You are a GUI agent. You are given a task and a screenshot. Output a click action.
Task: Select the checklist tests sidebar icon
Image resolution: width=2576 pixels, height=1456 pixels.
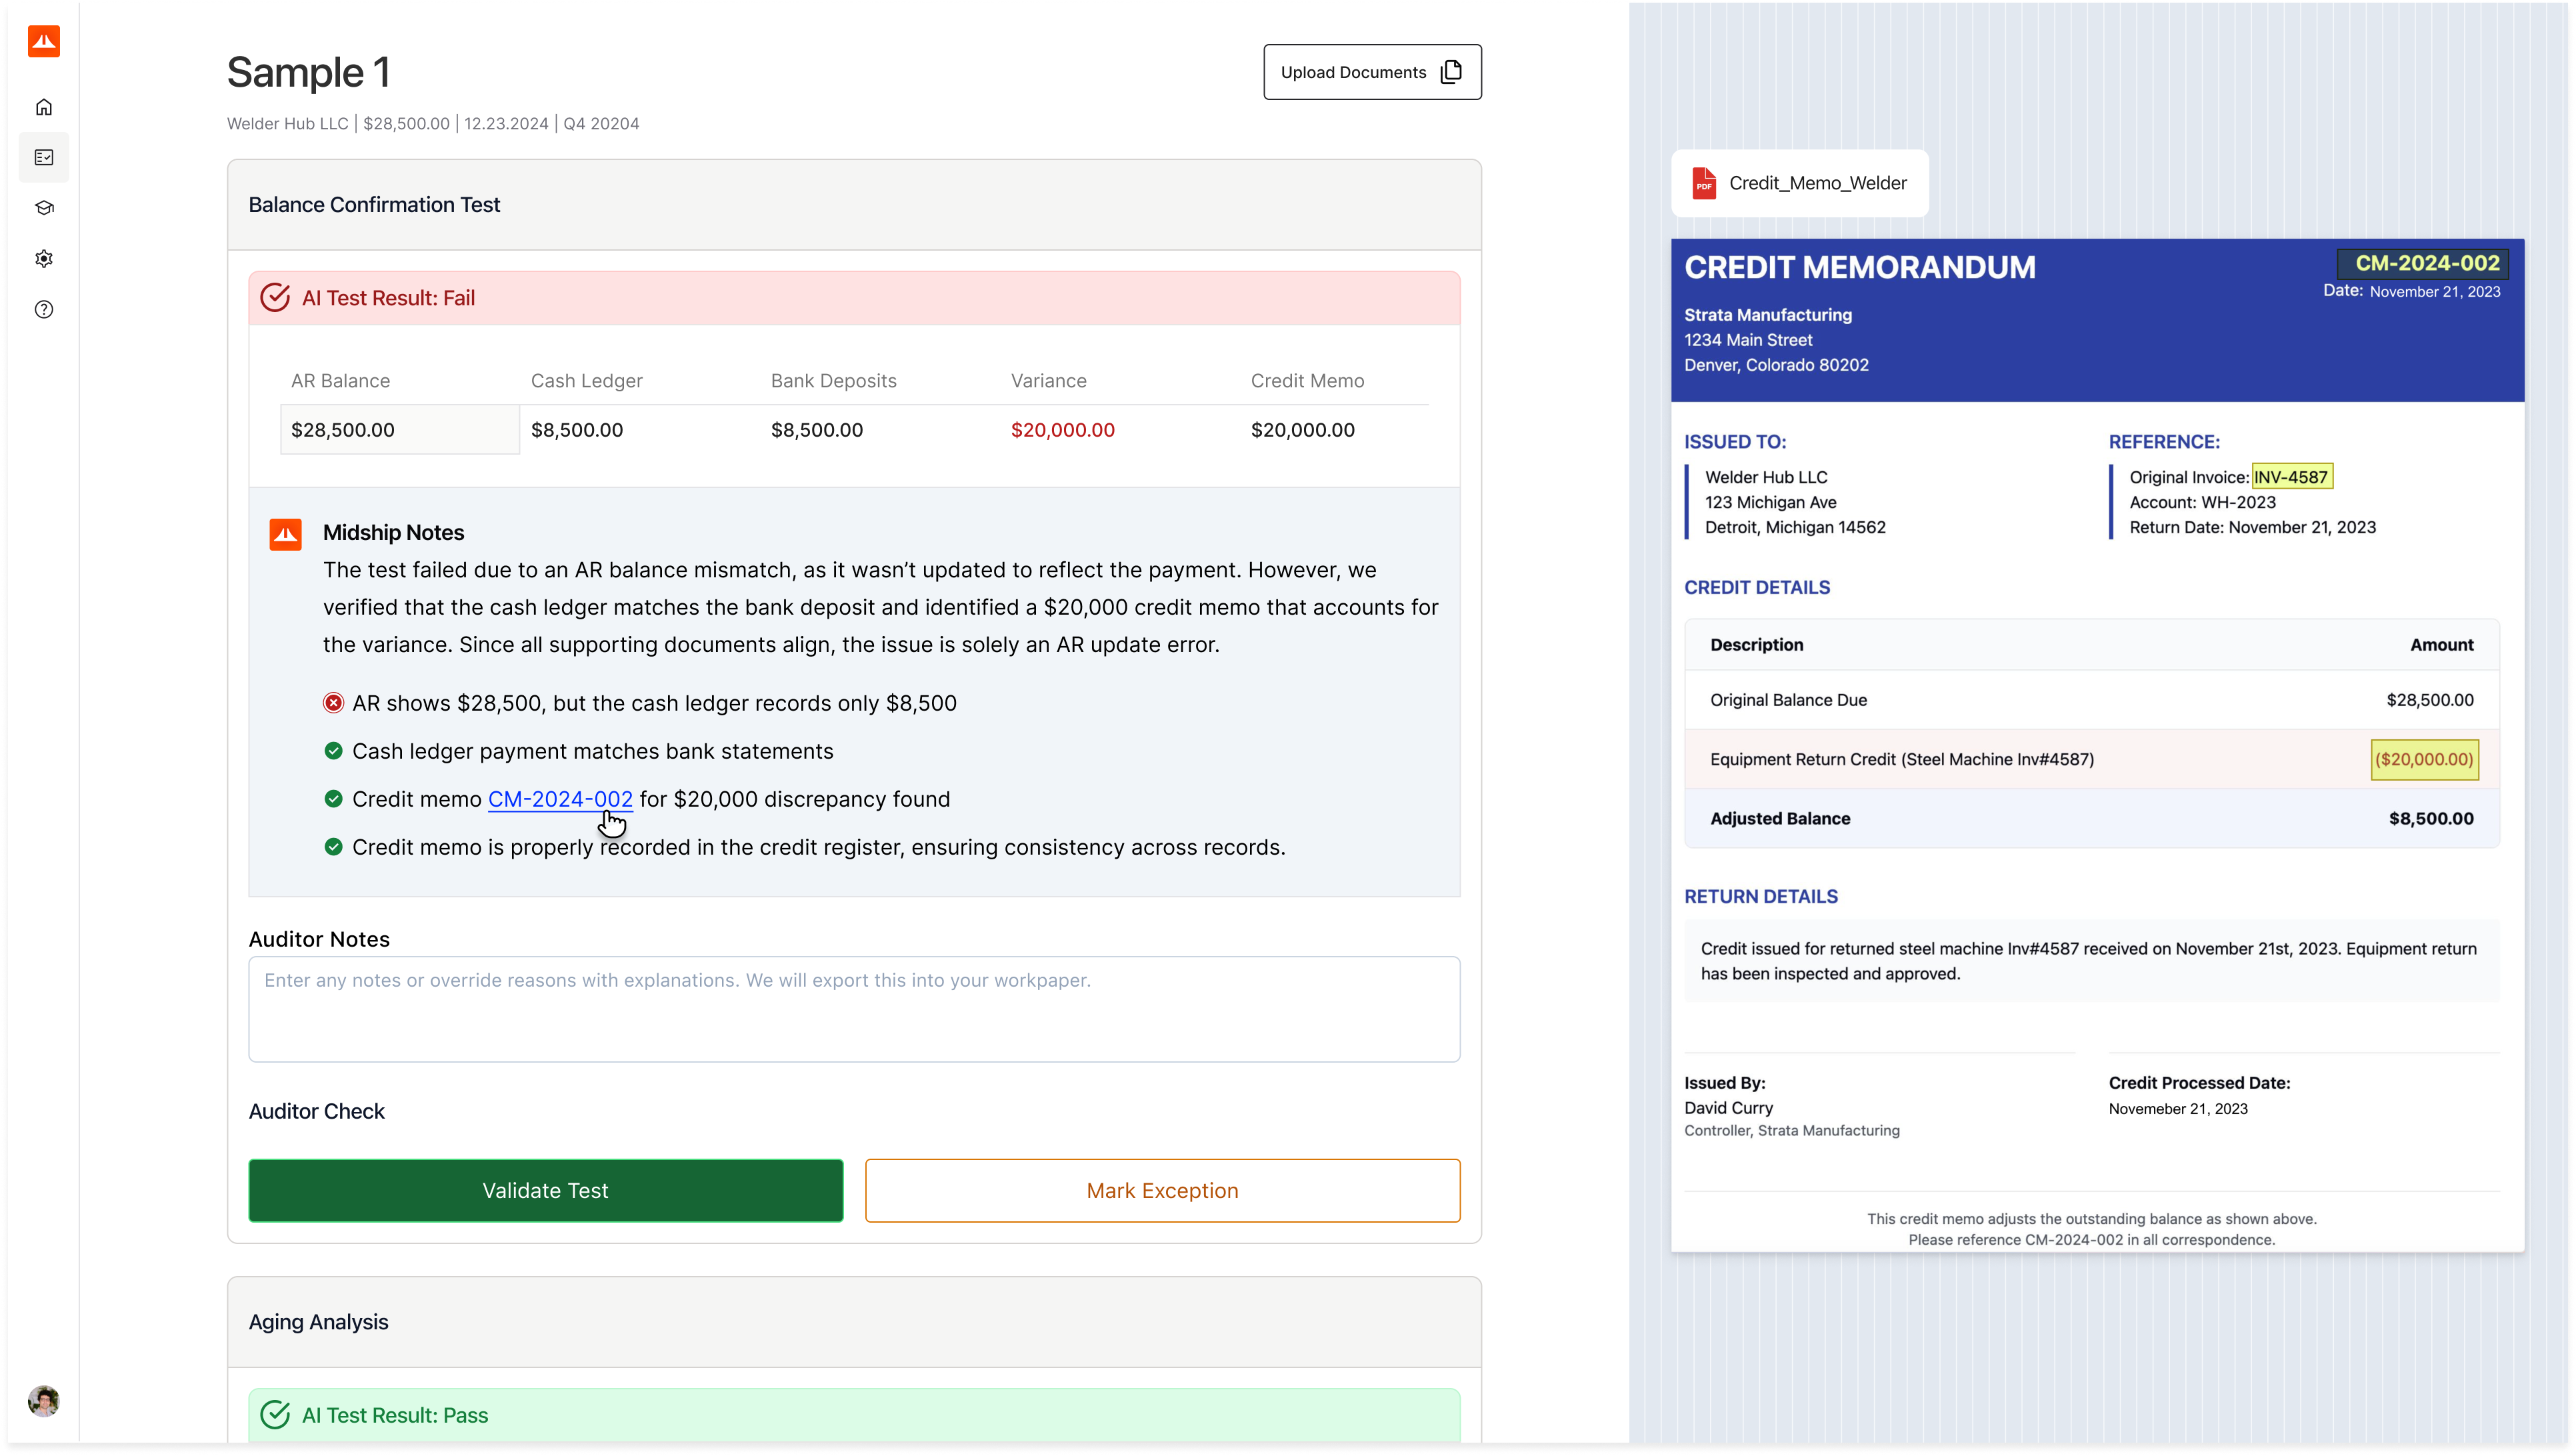[x=44, y=157]
